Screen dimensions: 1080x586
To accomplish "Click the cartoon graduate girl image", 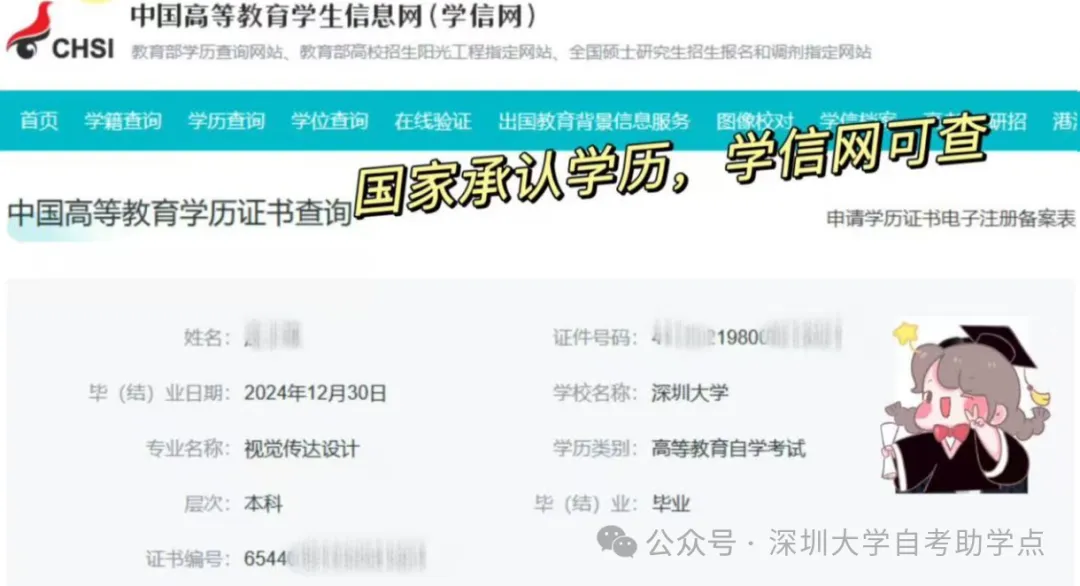I will [x=964, y=406].
